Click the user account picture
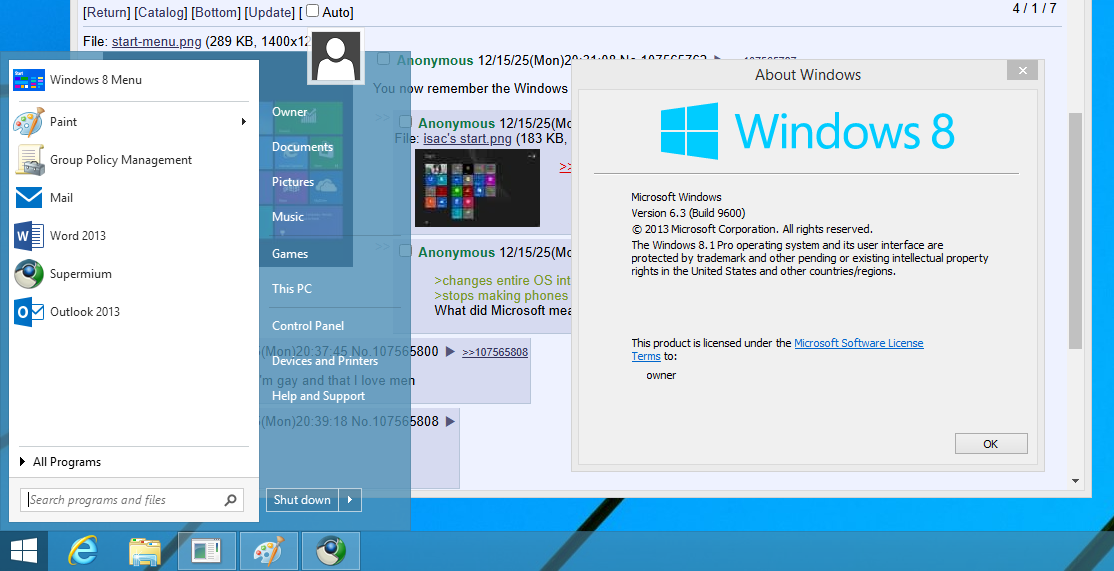 point(336,58)
